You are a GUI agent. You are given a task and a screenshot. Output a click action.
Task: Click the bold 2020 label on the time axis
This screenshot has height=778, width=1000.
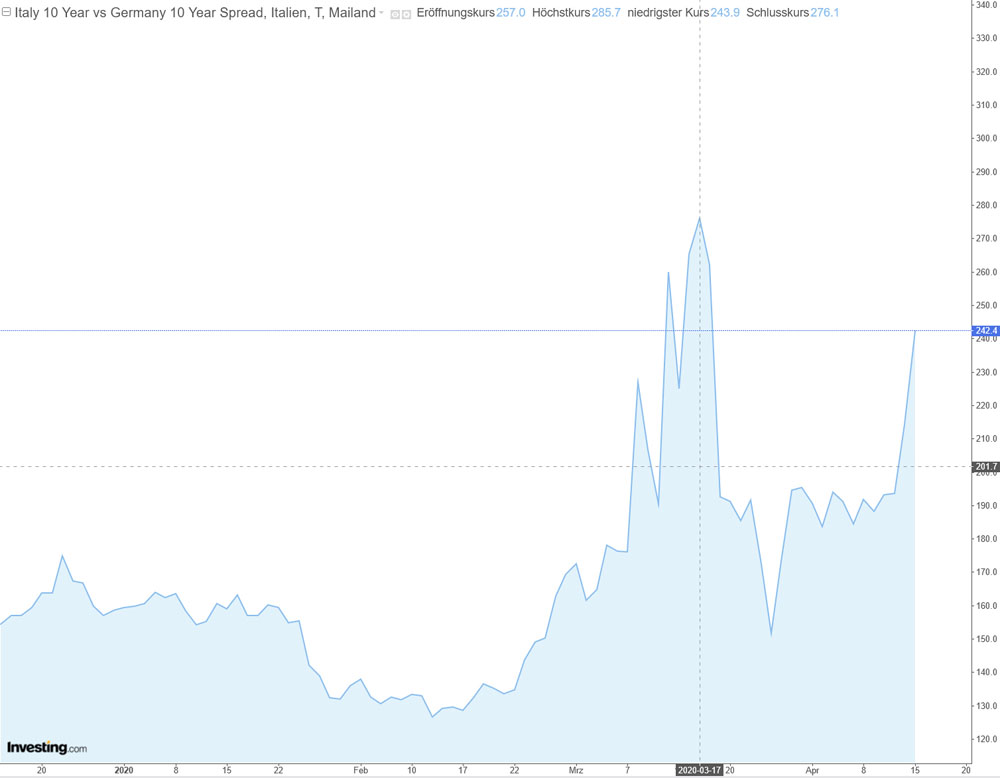click(x=124, y=770)
